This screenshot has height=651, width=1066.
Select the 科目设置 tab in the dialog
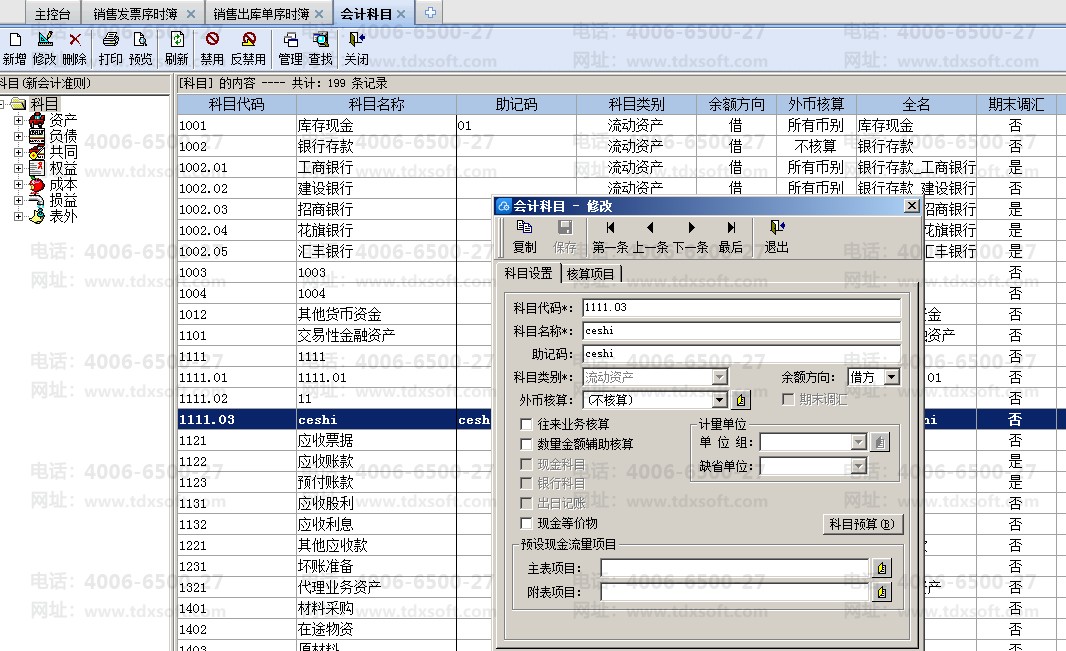tap(528, 273)
